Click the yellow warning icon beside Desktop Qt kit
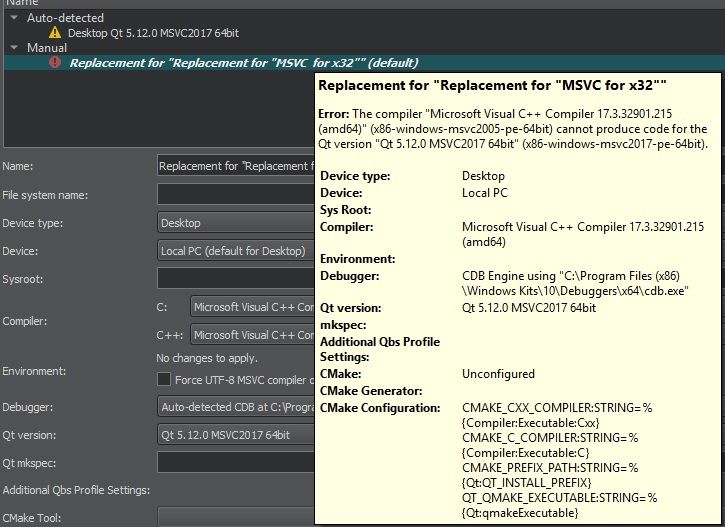 point(55,32)
